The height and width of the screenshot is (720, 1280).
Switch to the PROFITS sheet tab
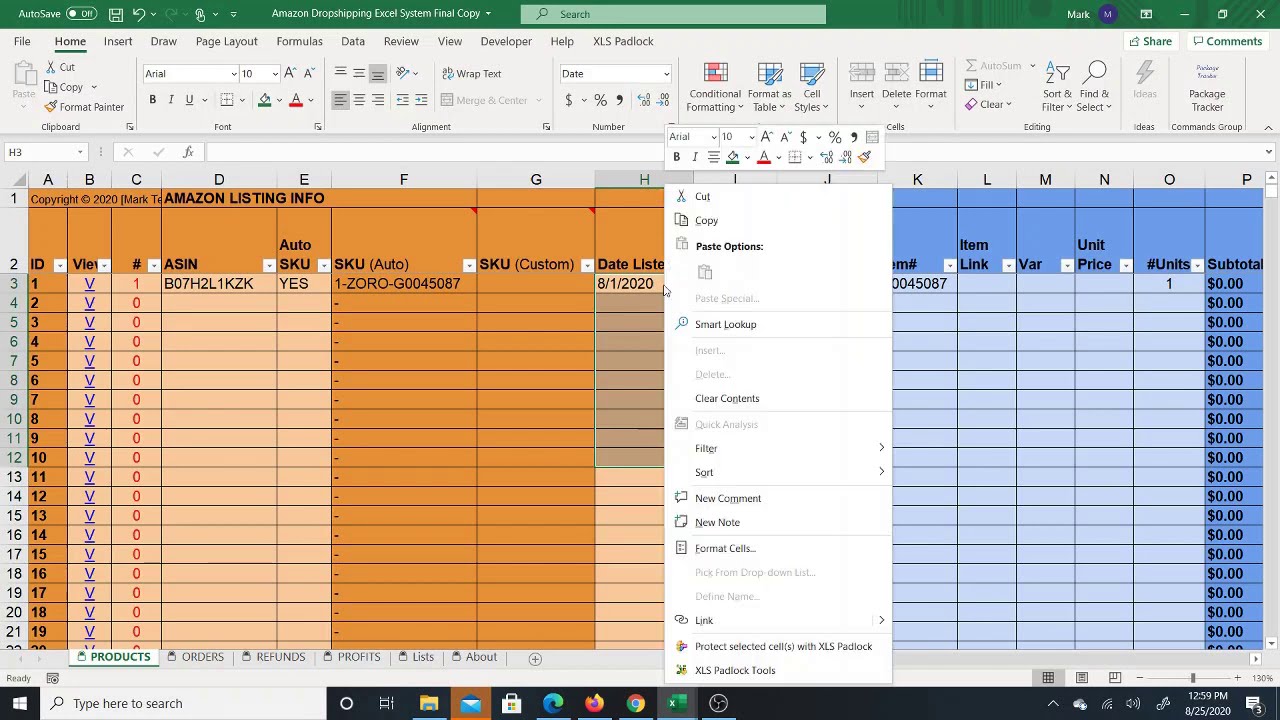pyautogui.click(x=352, y=657)
